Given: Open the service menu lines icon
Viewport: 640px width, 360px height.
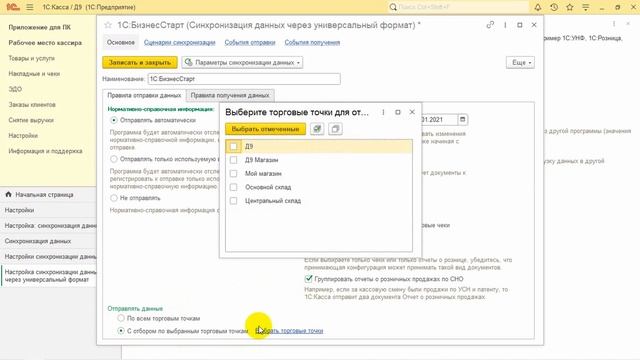Looking at the screenshot, I should [586, 7].
